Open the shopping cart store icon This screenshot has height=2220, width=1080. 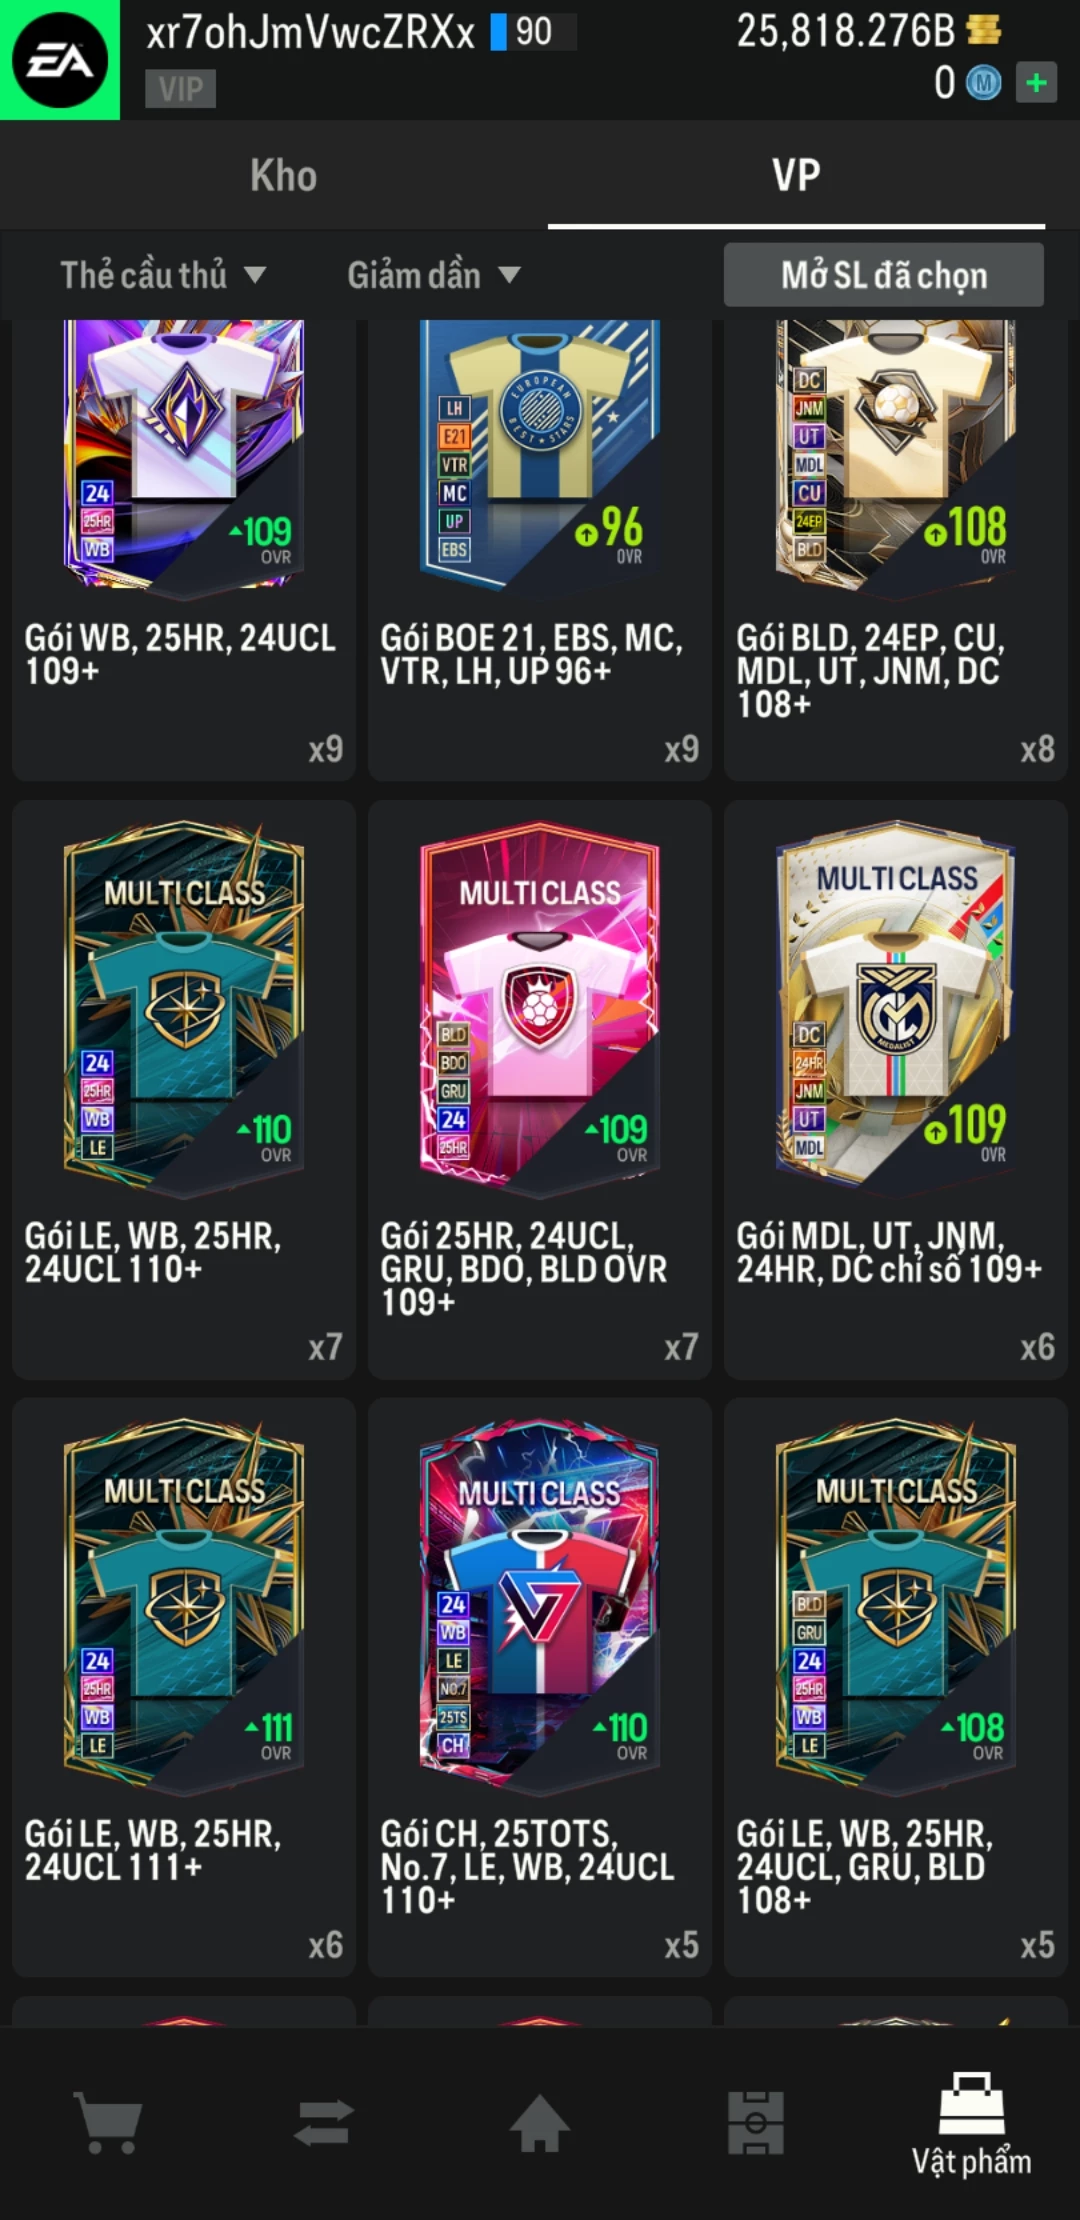(x=109, y=2122)
